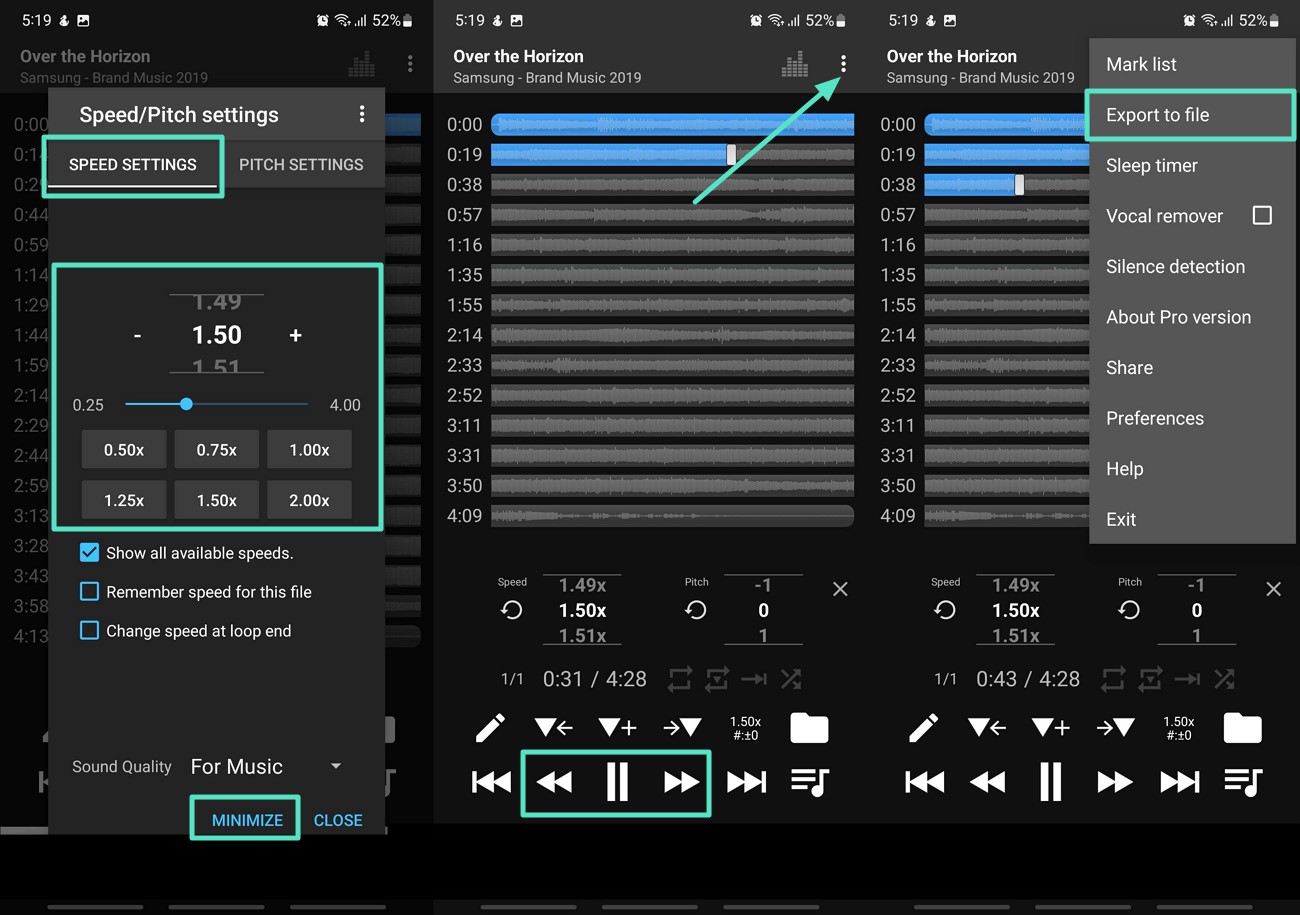Click MINIMIZE in the Speed/Pitch dialog

click(x=247, y=820)
